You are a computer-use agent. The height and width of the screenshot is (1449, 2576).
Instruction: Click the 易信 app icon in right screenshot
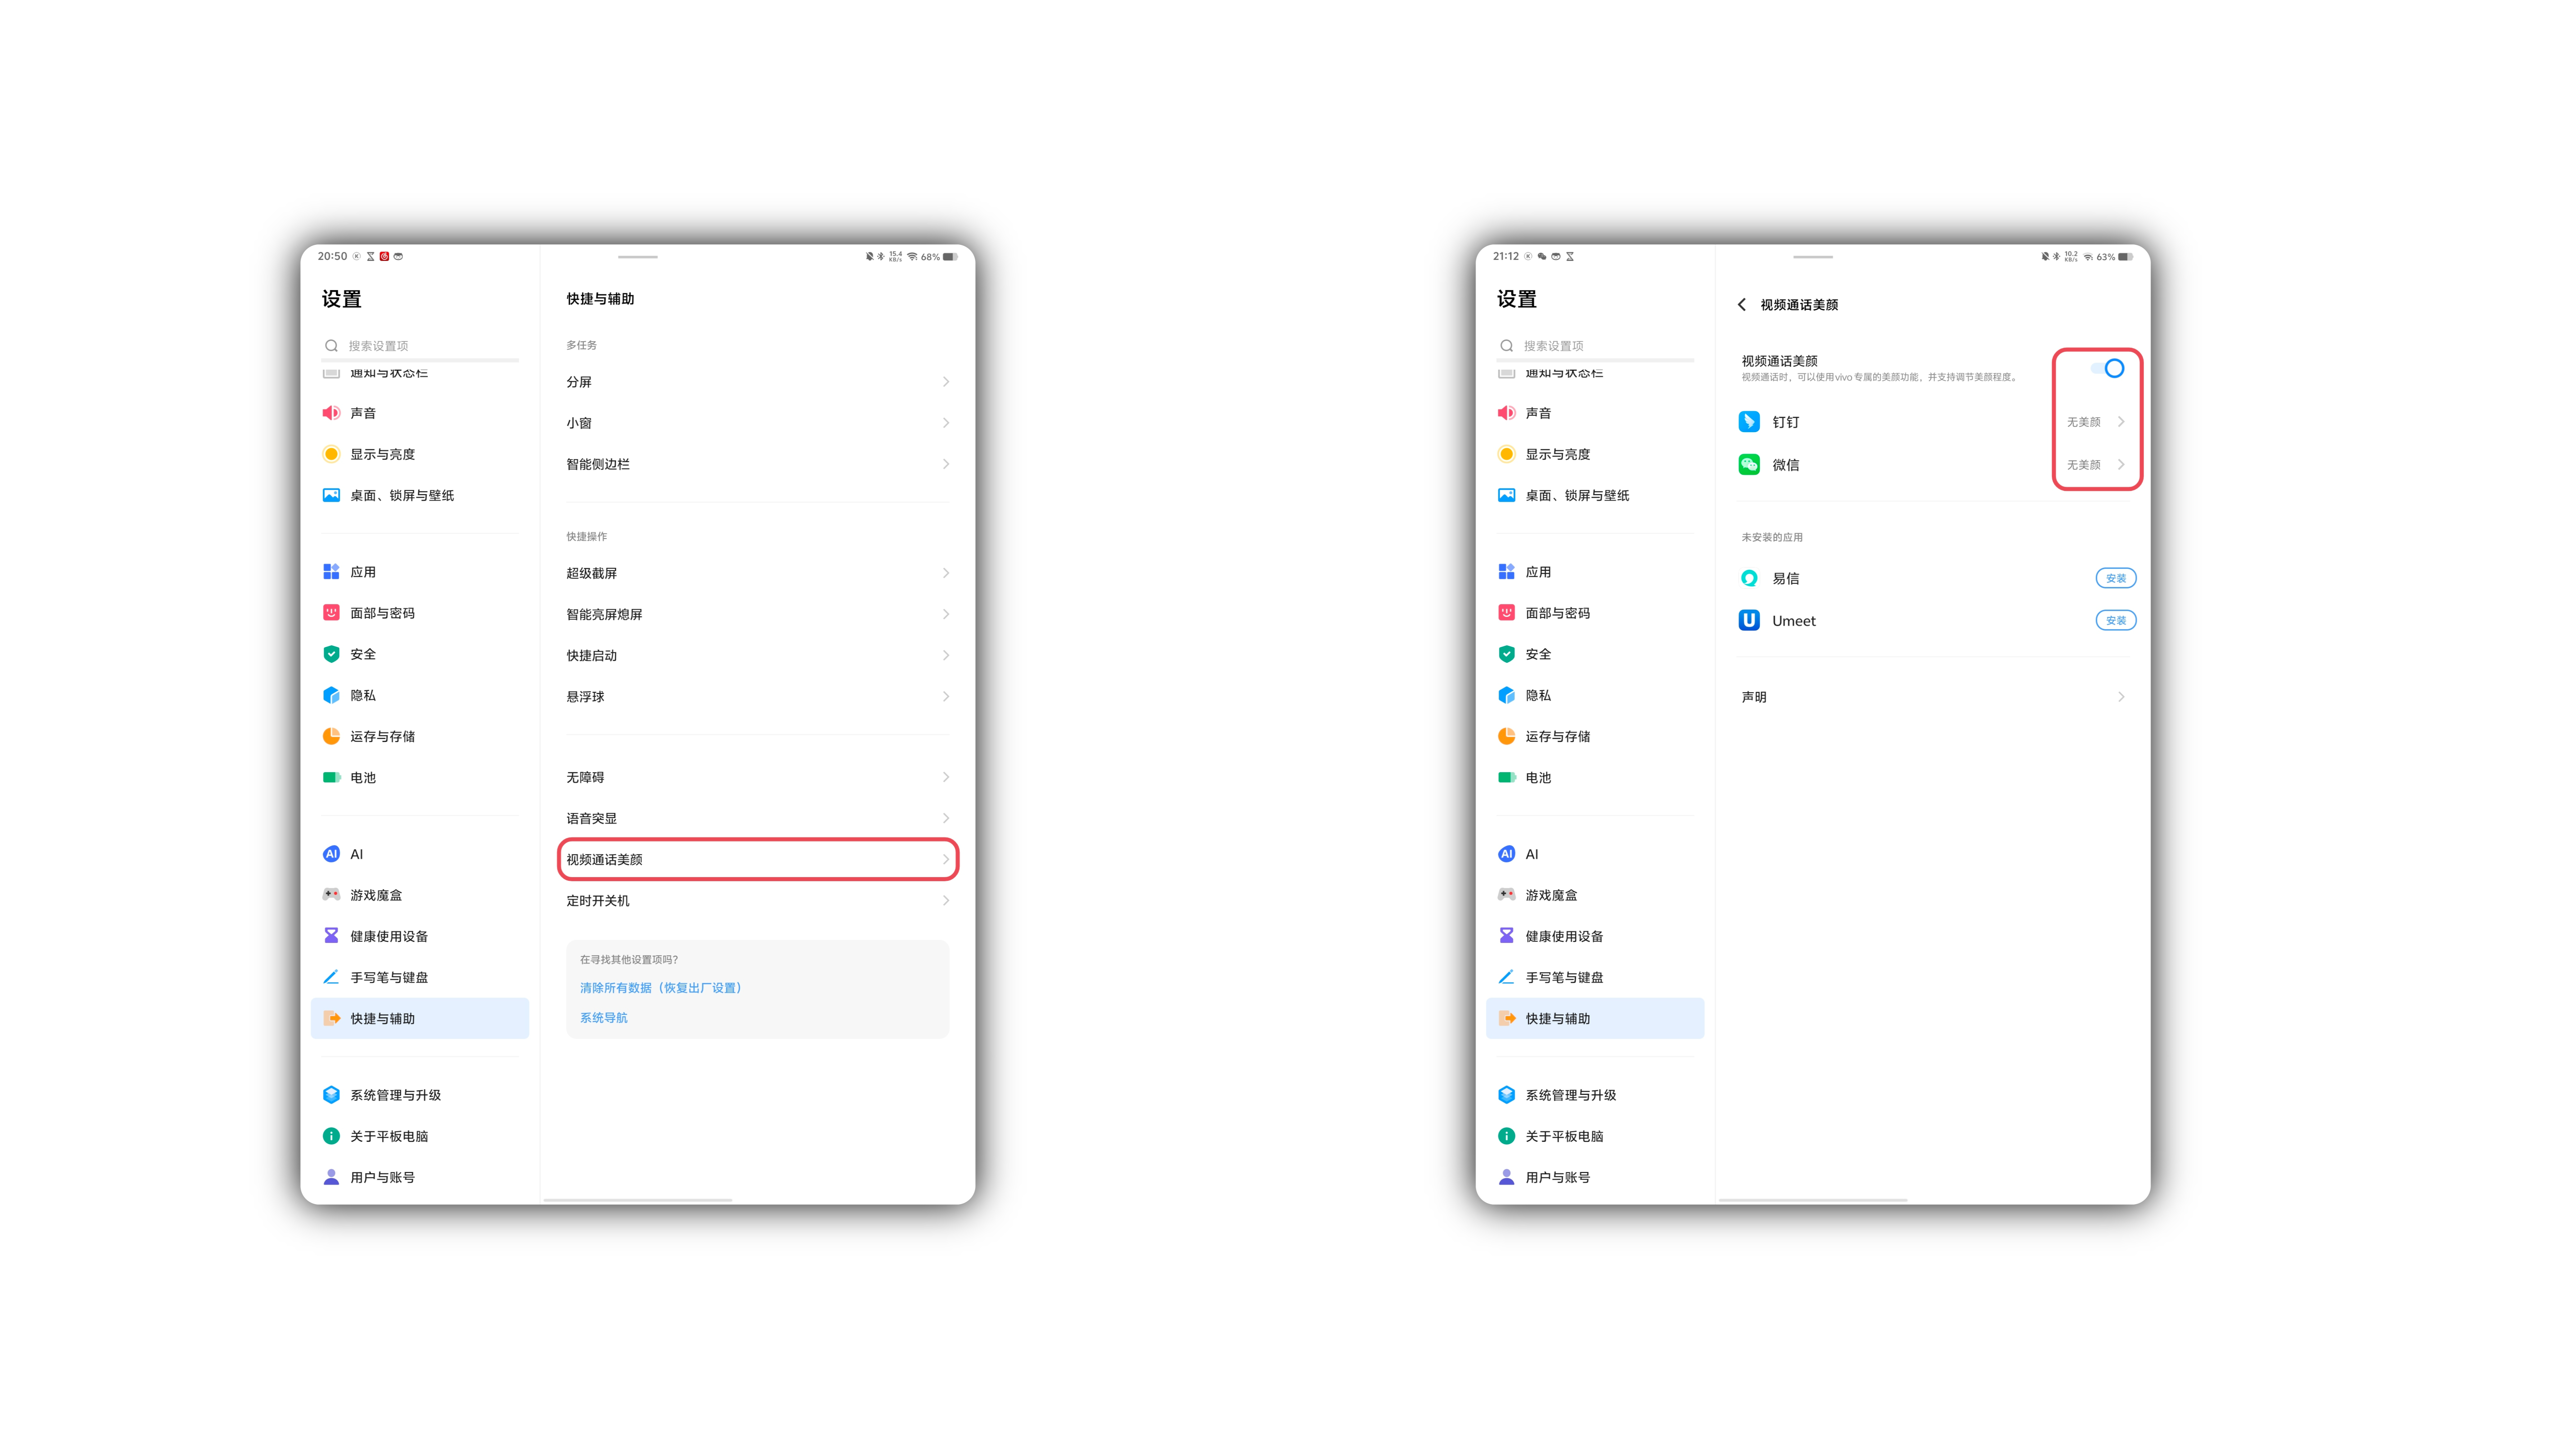click(1749, 578)
